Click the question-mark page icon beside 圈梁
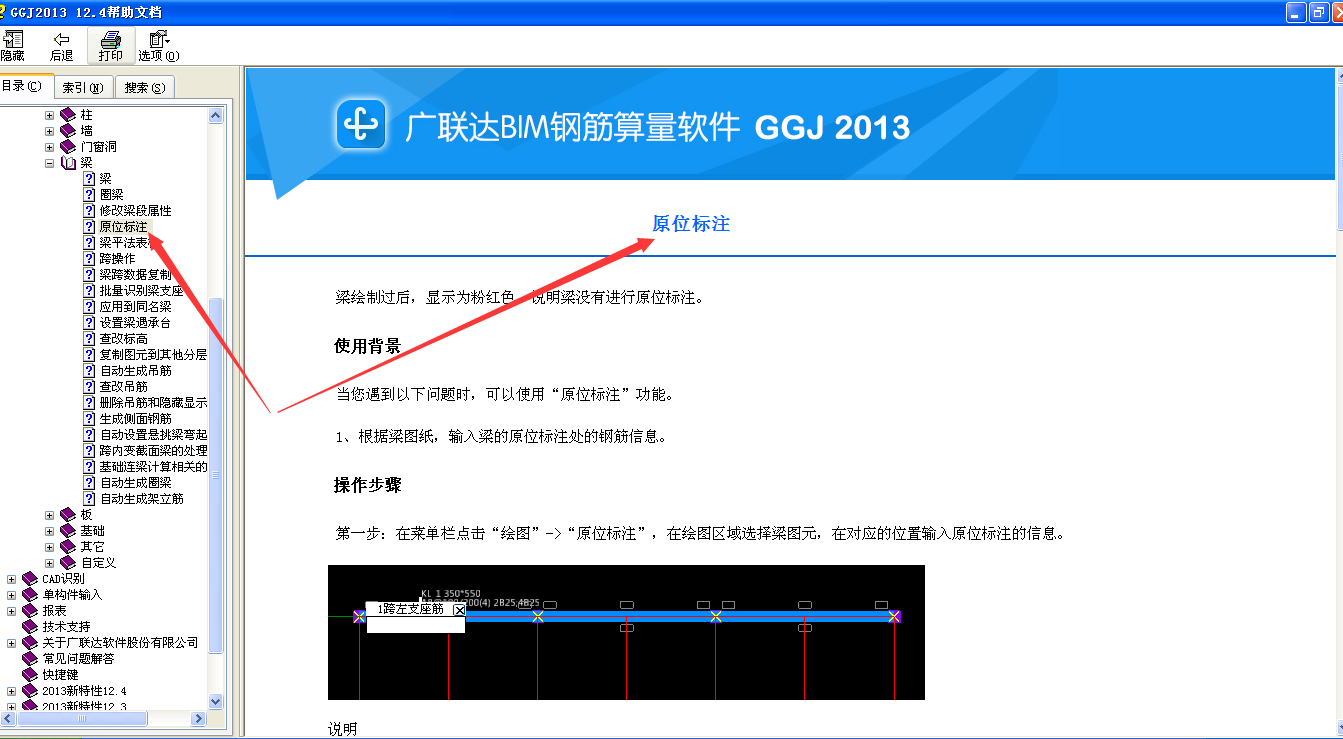 pyautogui.click(x=90, y=195)
